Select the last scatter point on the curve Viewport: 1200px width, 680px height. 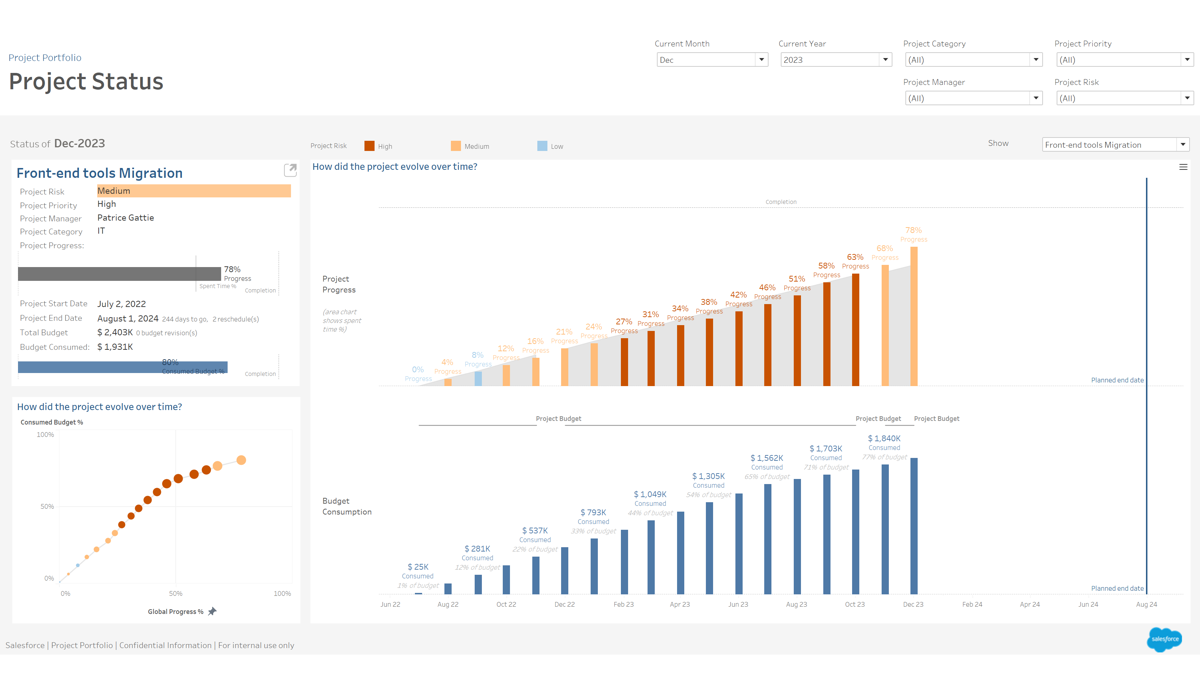(241, 460)
